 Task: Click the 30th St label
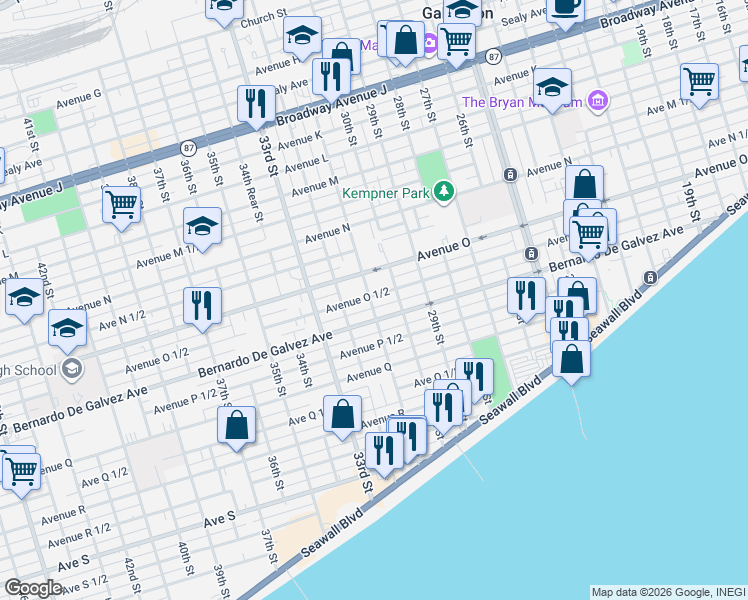tap(348, 128)
